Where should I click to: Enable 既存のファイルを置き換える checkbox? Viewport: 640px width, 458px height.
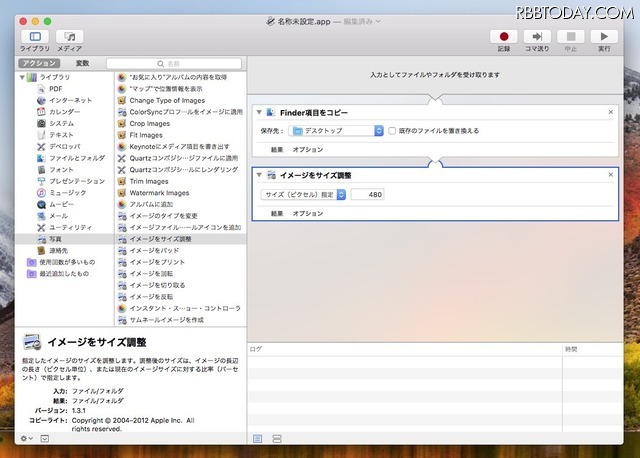392,131
